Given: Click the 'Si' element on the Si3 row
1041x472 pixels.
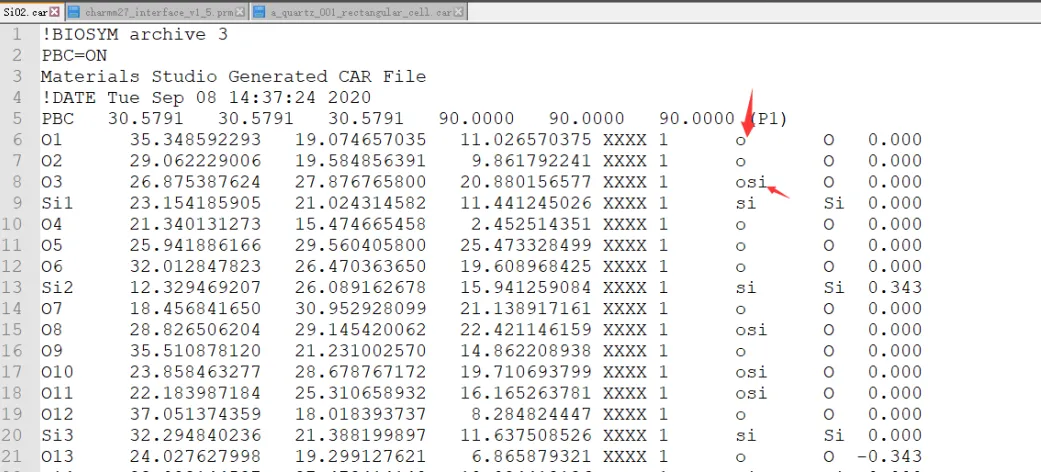Looking at the screenshot, I should tap(834, 436).
